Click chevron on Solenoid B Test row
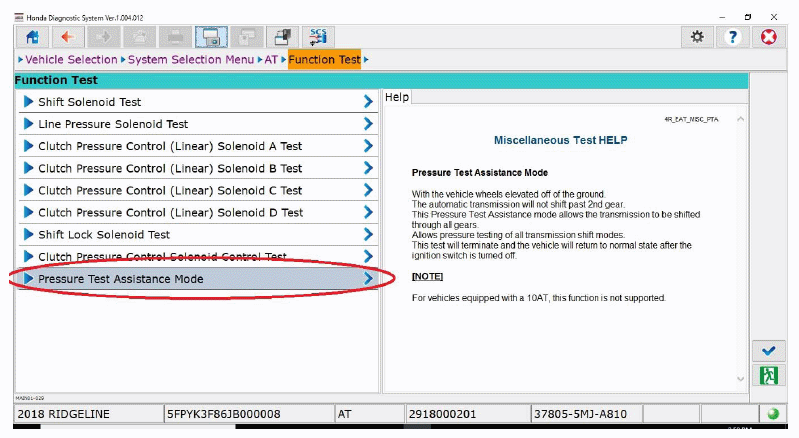 (x=368, y=168)
